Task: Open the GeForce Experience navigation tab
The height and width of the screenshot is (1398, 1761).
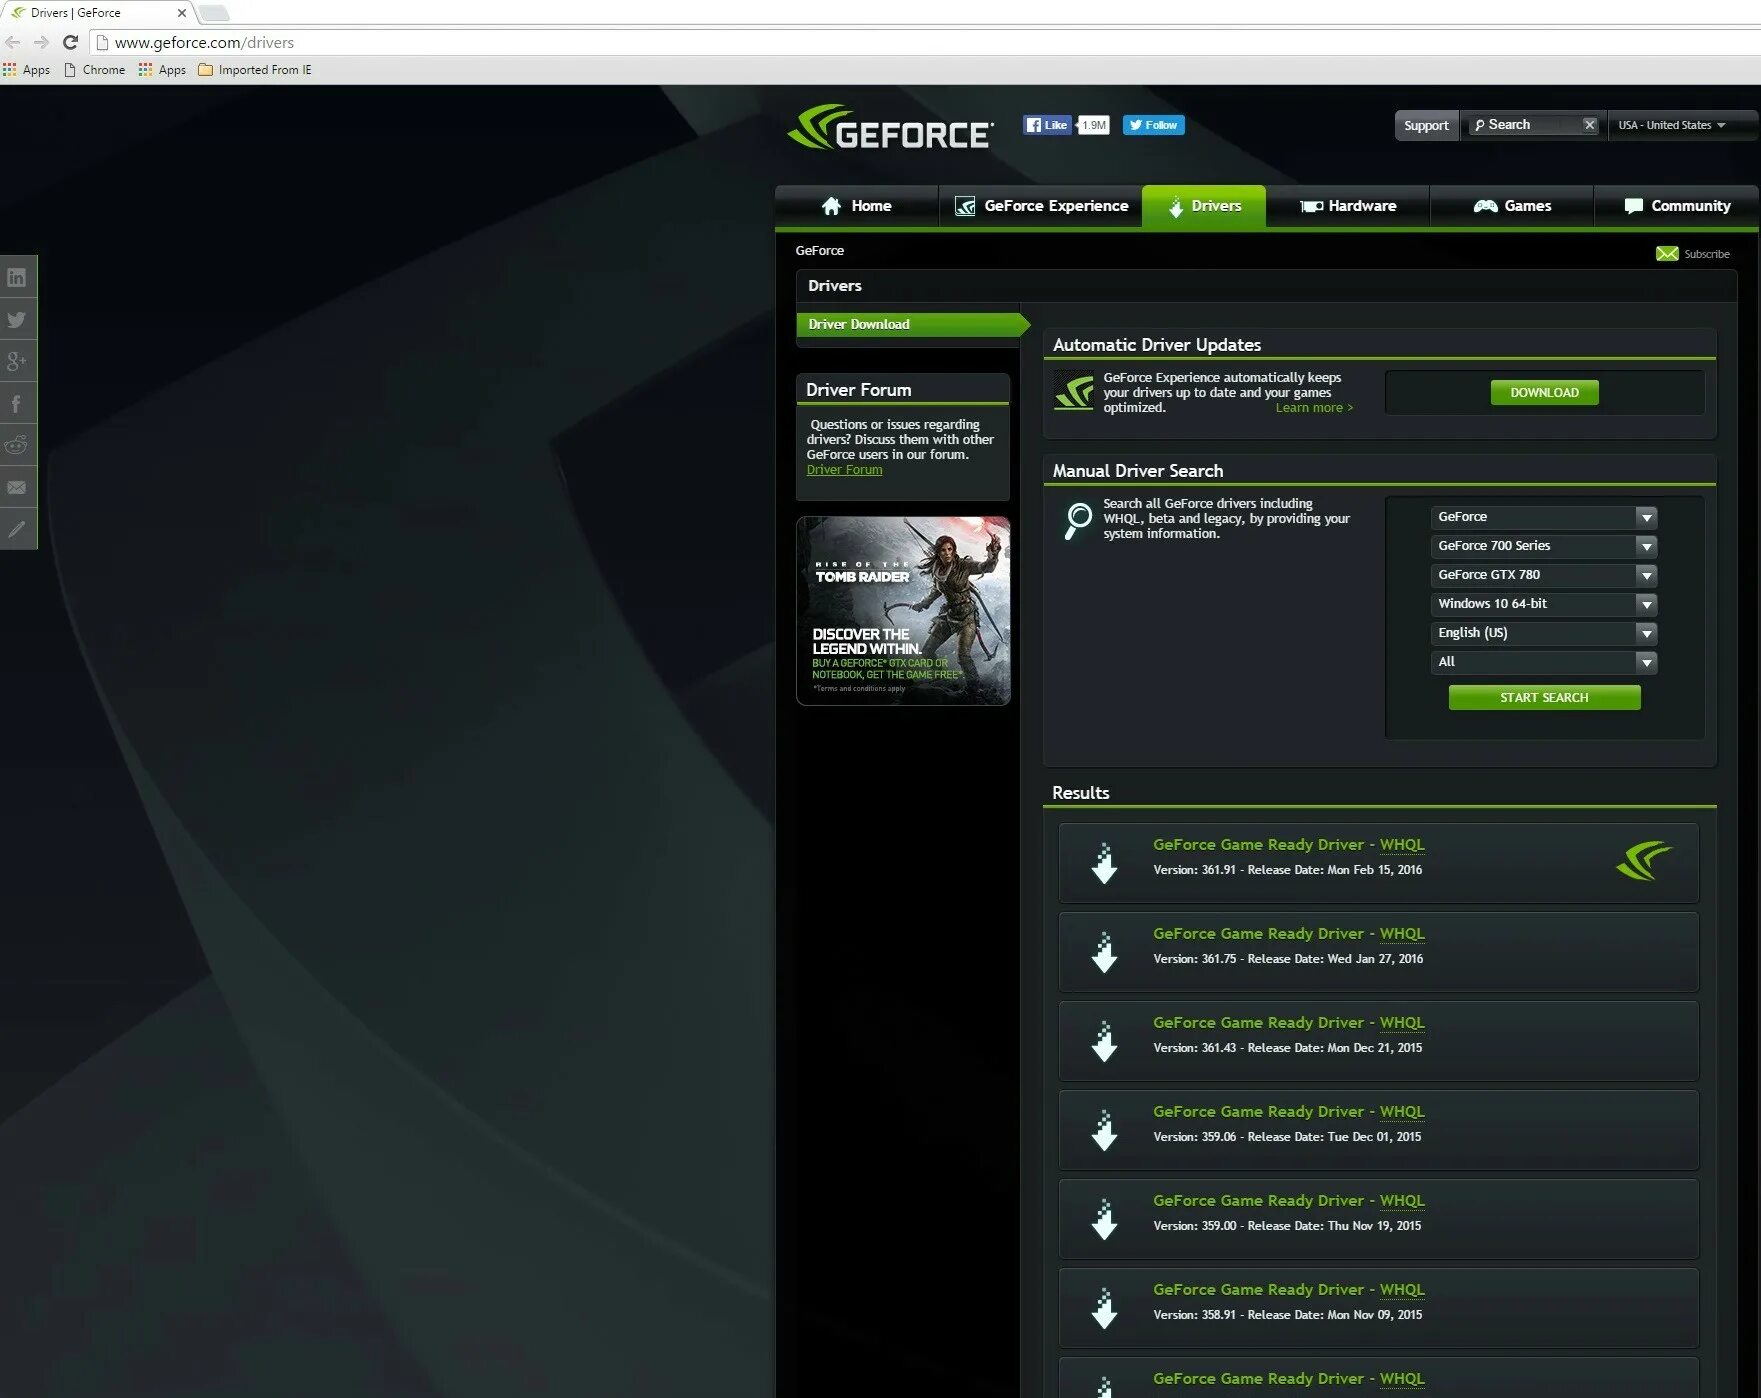Action: pos(1041,206)
